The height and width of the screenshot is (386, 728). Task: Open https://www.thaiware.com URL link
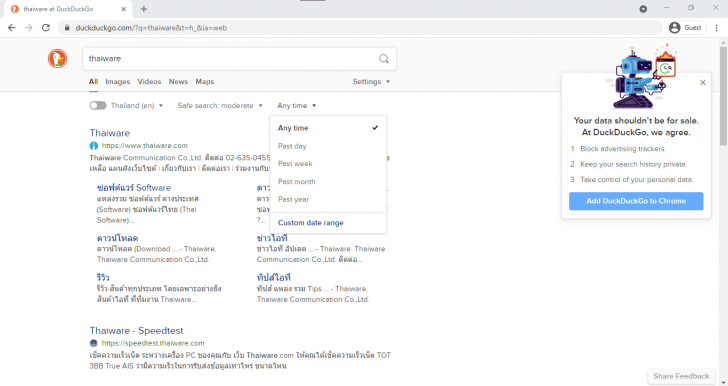[x=144, y=146]
